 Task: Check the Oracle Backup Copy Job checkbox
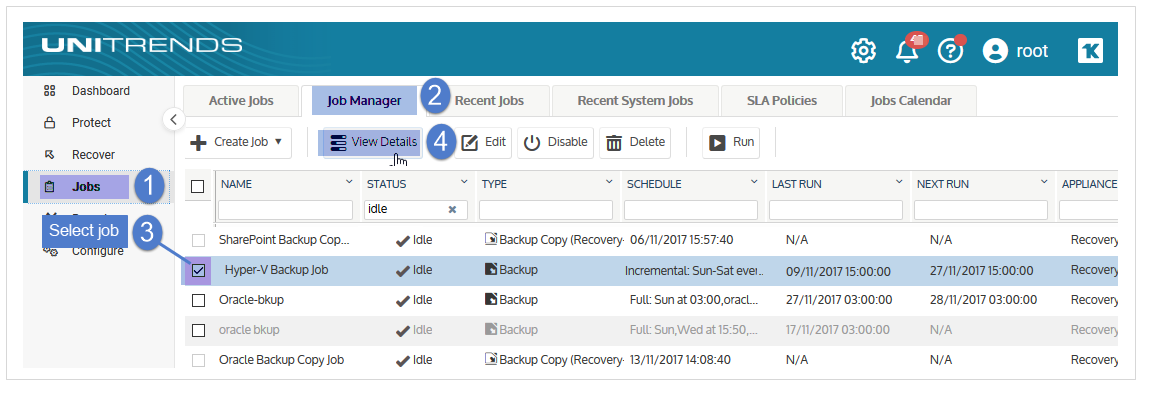198,361
